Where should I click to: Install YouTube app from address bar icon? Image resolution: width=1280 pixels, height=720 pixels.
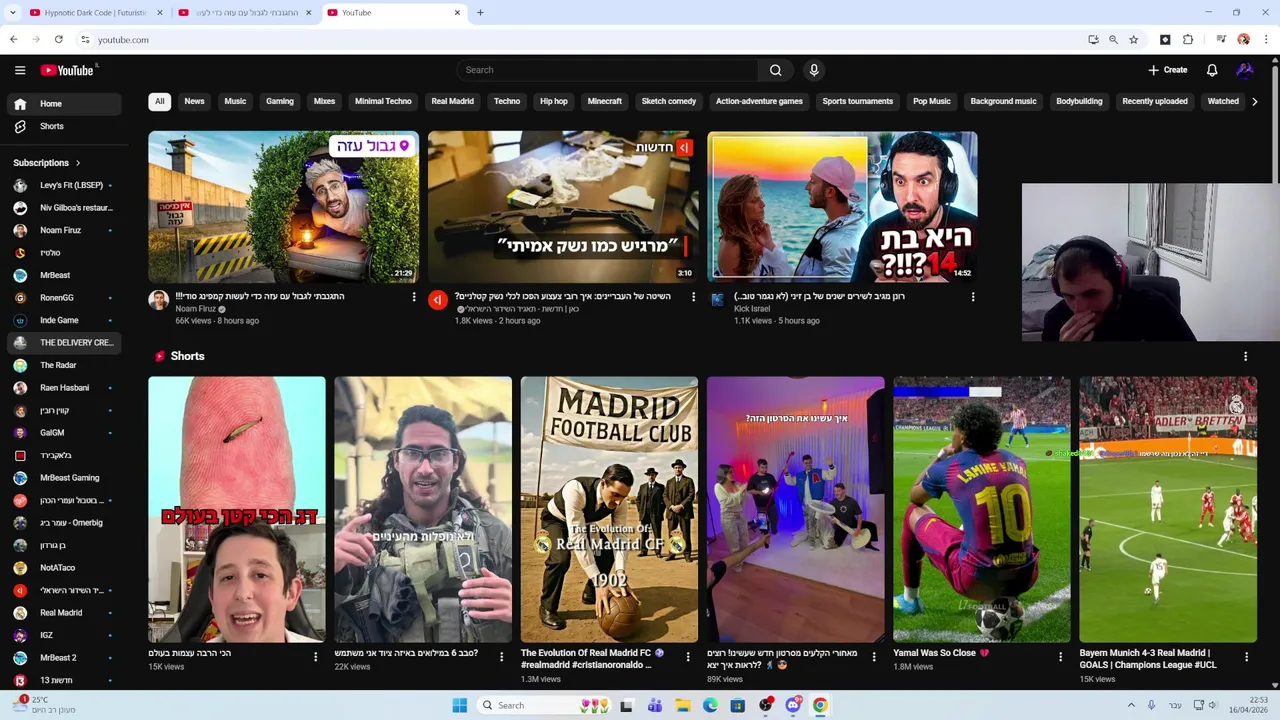pyautogui.click(x=1093, y=40)
